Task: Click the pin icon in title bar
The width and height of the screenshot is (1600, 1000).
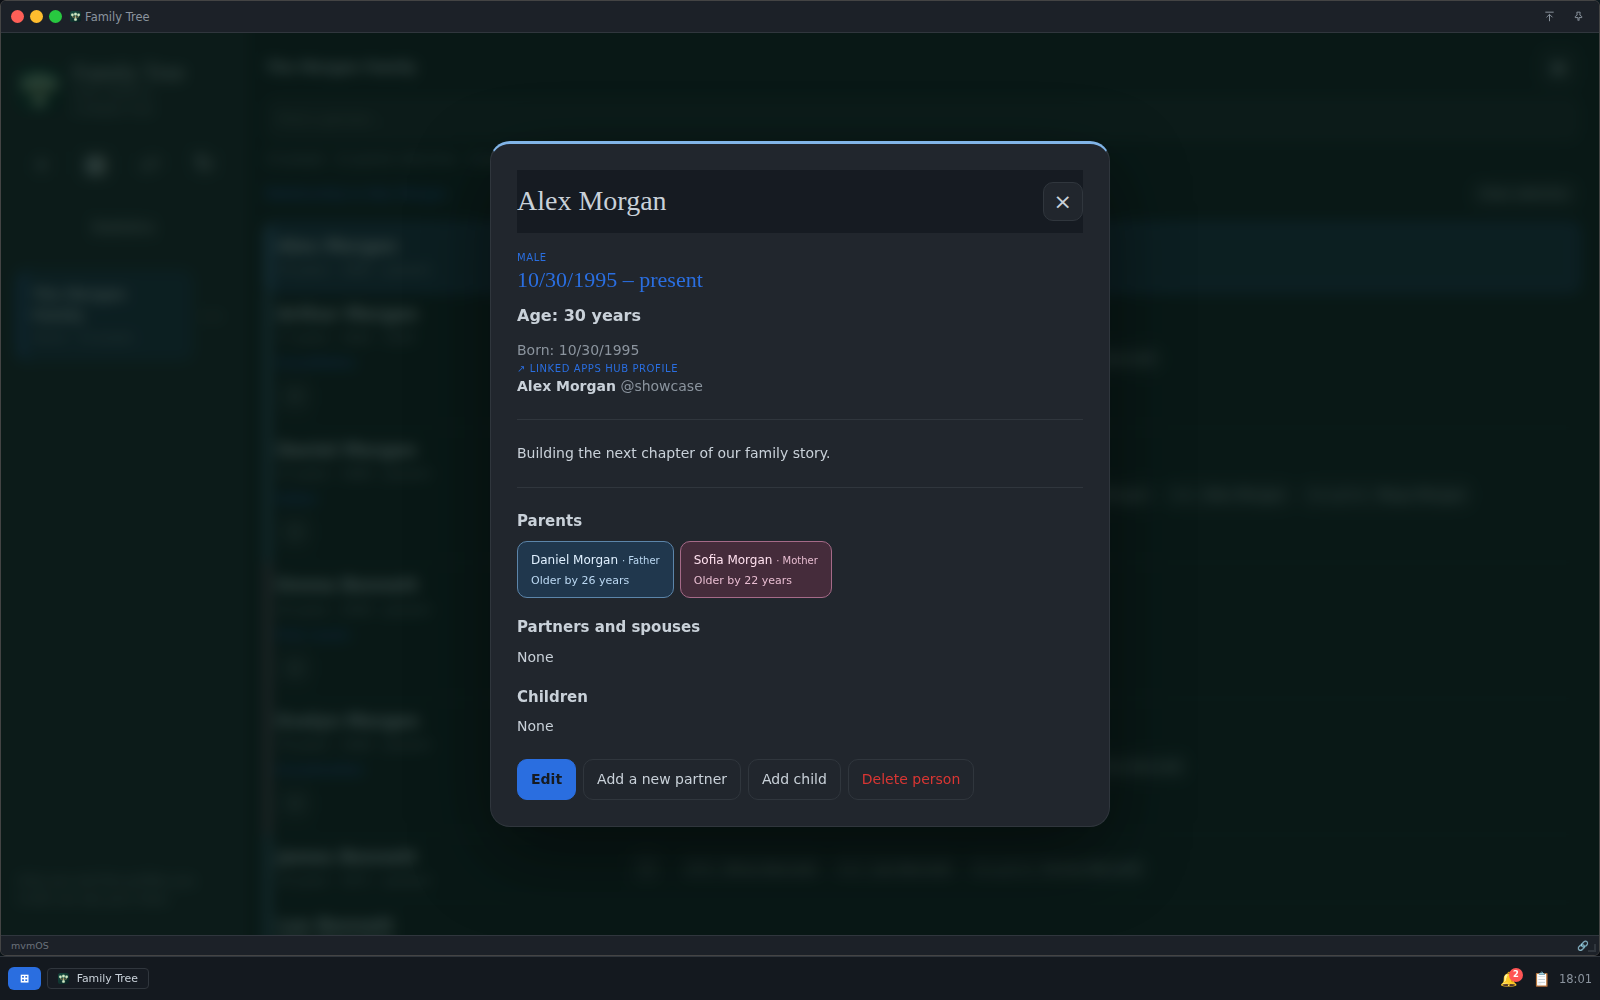Action: tap(1578, 16)
